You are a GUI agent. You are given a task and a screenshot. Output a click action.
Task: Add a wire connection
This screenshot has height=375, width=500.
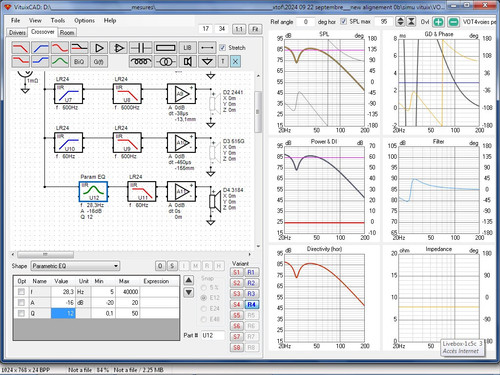(x=207, y=48)
